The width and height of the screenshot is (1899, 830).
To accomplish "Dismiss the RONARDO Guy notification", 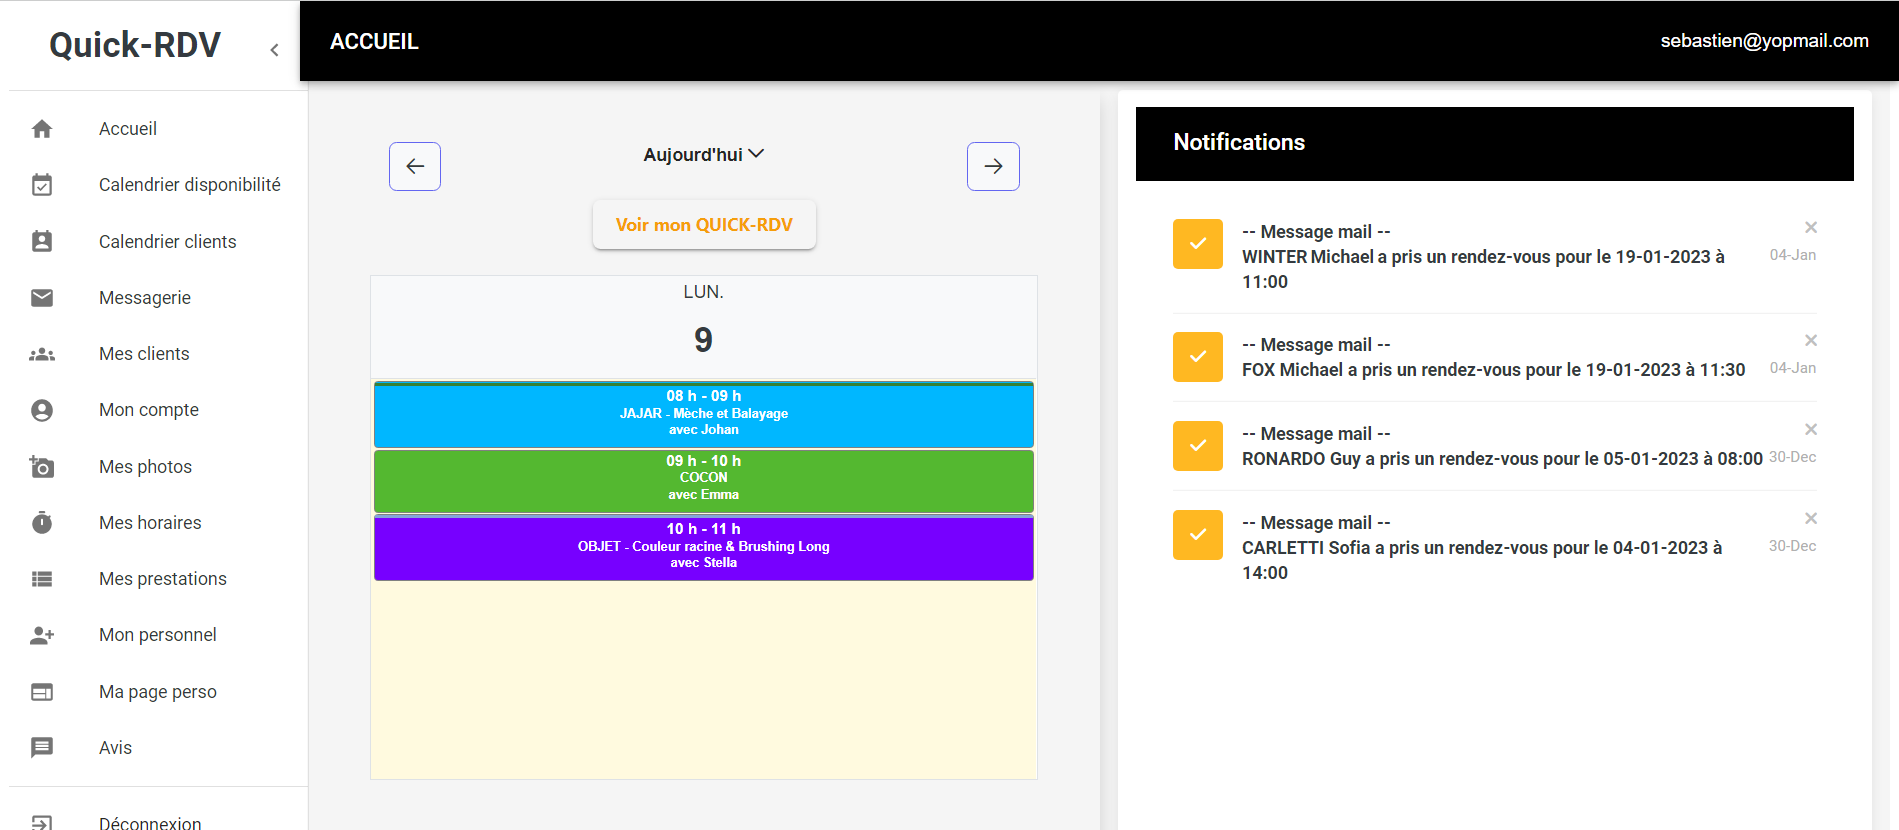I will coord(1810,430).
